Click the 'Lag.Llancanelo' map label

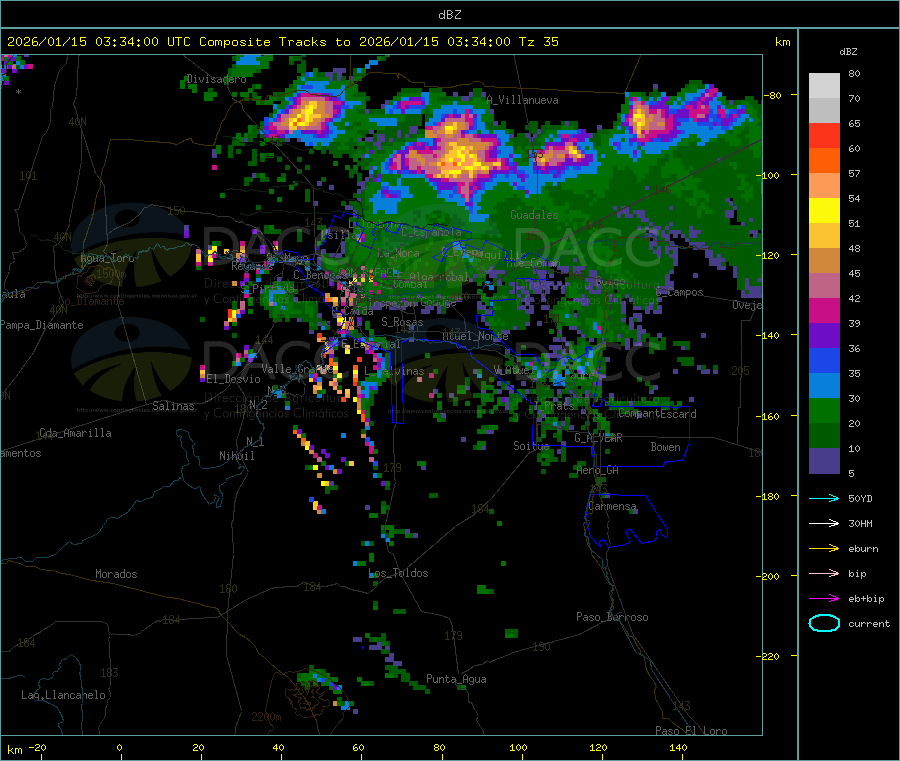(63, 695)
